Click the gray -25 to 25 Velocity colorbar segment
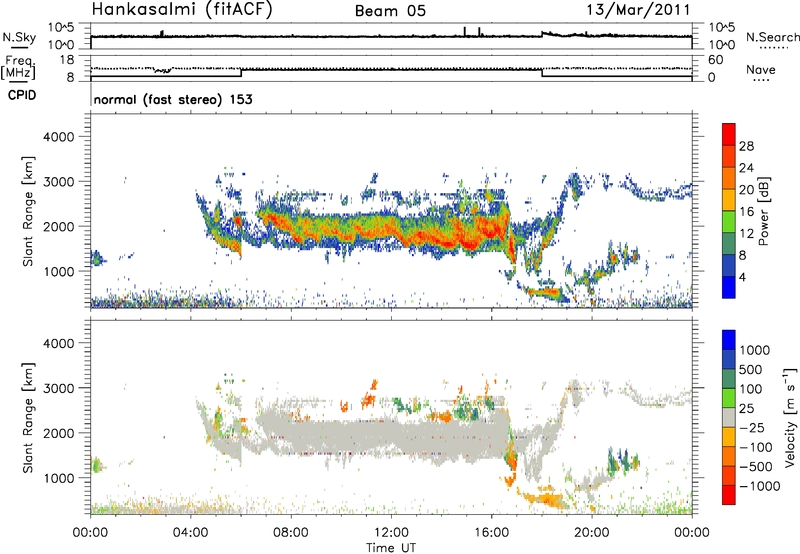800x554 pixels. pyautogui.click(x=729, y=418)
